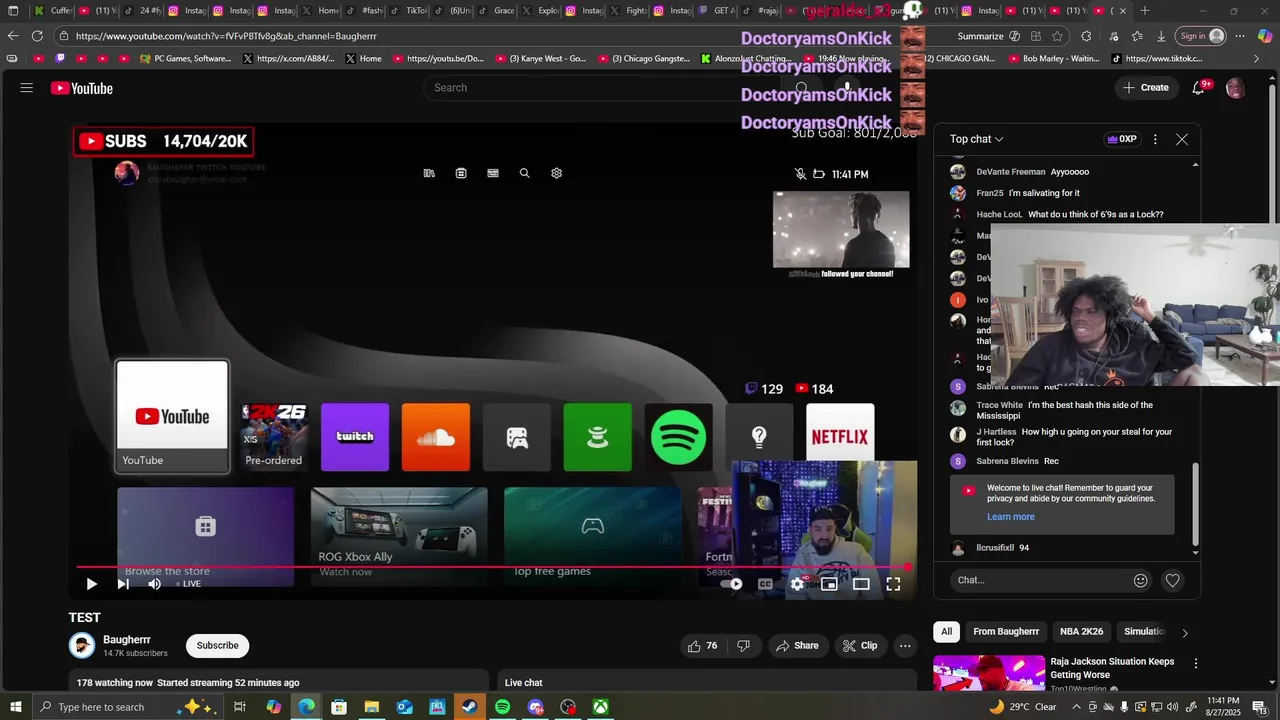
Task: Toggle closed captions in player
Action: 765,584
